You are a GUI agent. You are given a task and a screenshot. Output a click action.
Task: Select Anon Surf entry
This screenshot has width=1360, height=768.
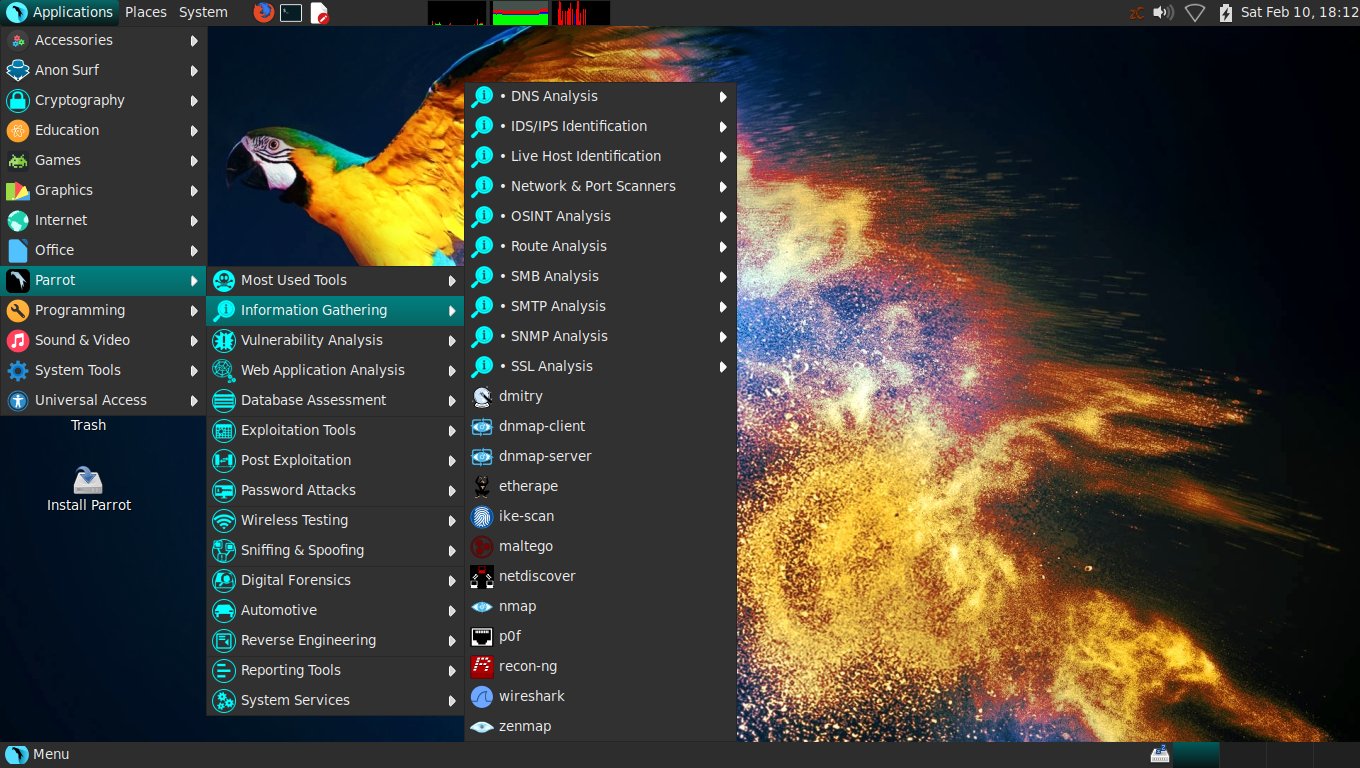click(x=104, y=70)
